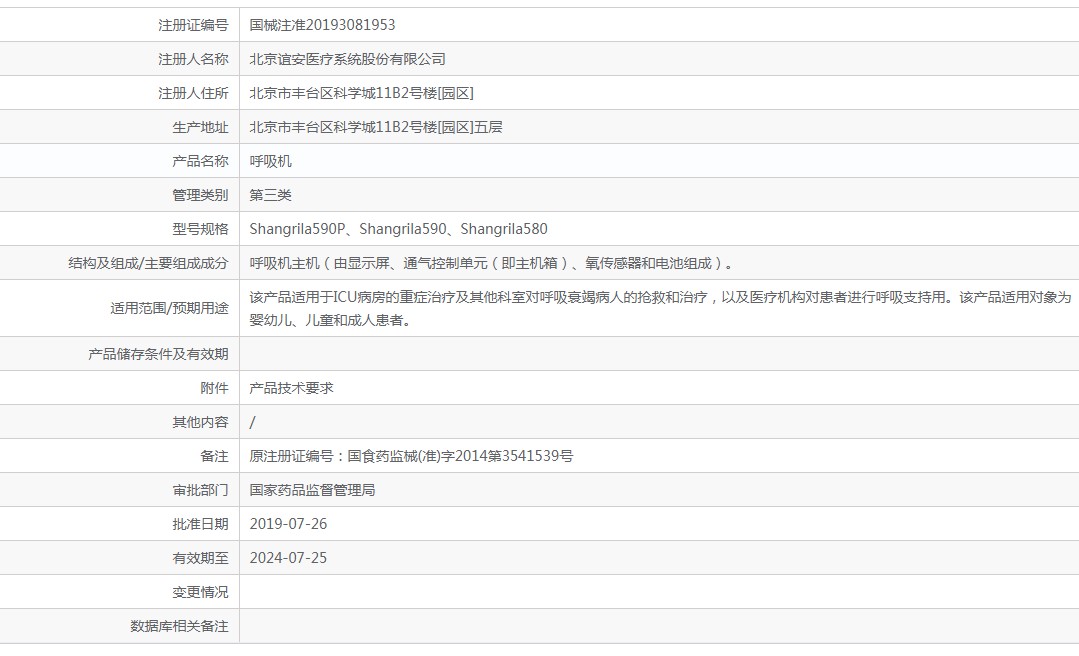Click the 变更情况 label
Image resolution: width=1079 pixels, height=656 pixels.
point(200,592)
